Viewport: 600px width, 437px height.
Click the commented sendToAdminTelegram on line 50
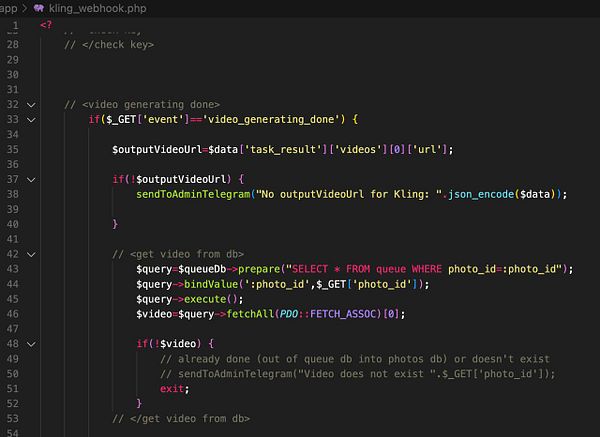(x=357, y=373)
